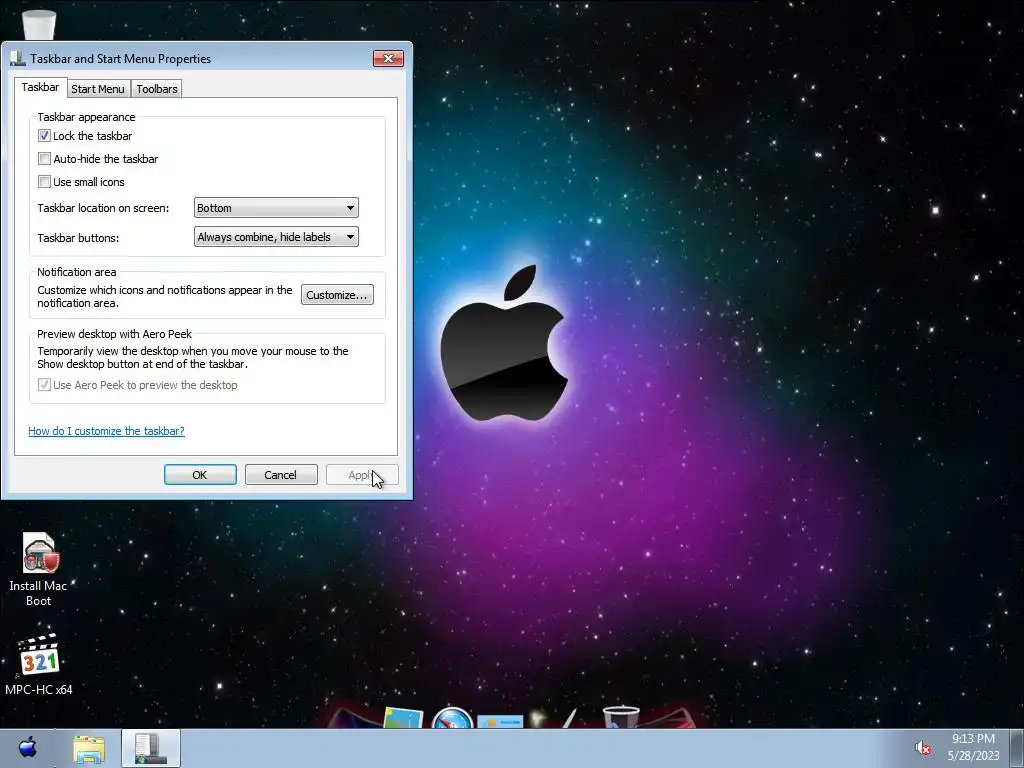Switch to the Toolbars tab
Image resolution: width=1024 pixels, height=768 pixels.
157,89
